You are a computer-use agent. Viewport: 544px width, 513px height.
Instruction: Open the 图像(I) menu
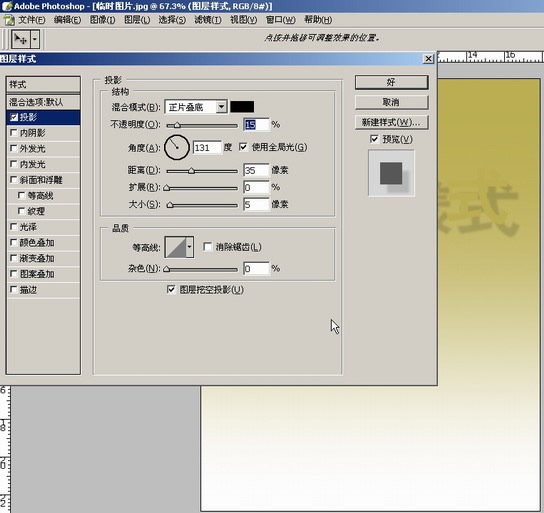pos(102,20)
